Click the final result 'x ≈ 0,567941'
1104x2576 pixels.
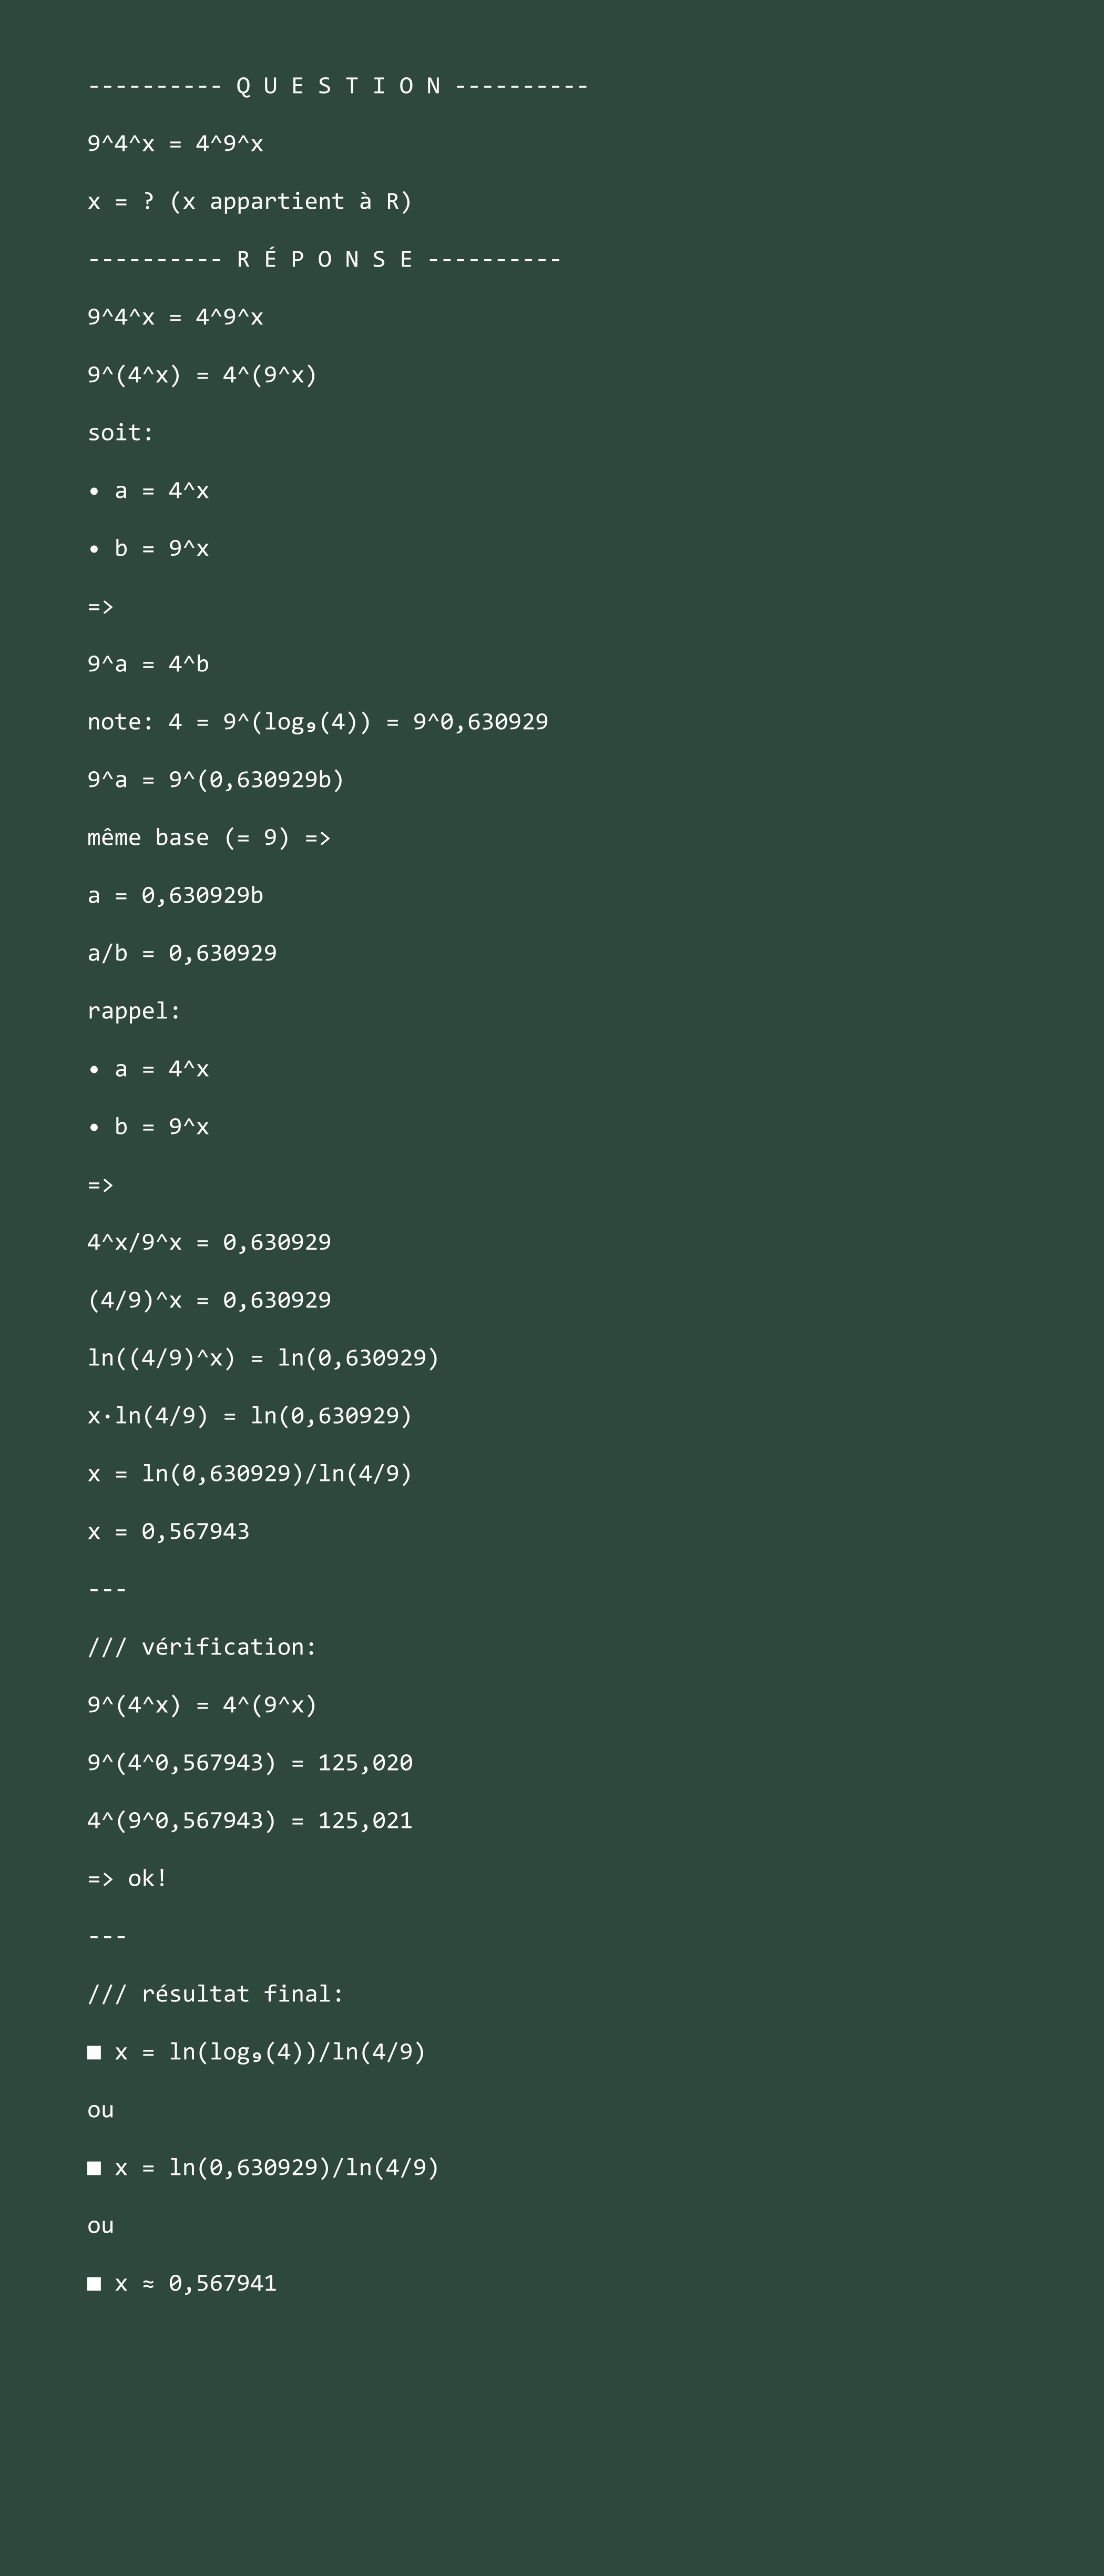point(196,2283)
